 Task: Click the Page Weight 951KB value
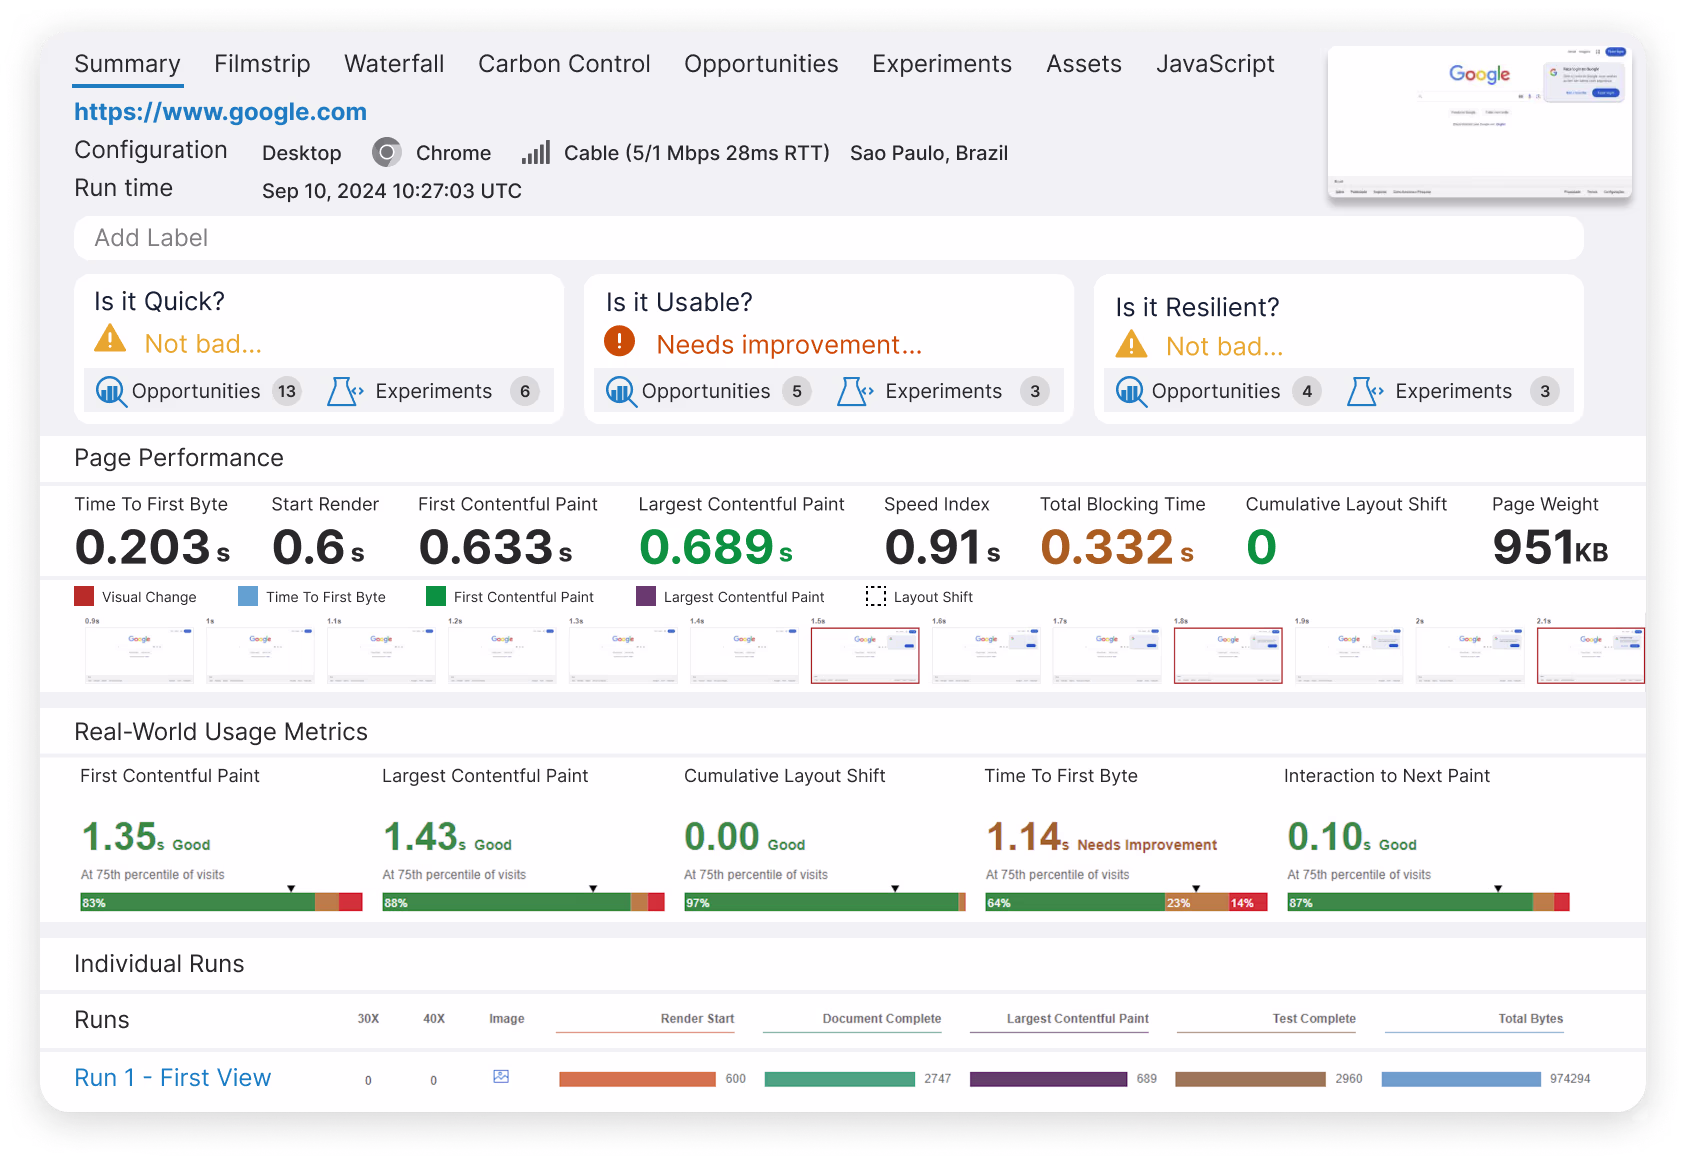click(x=1550, y=547)
